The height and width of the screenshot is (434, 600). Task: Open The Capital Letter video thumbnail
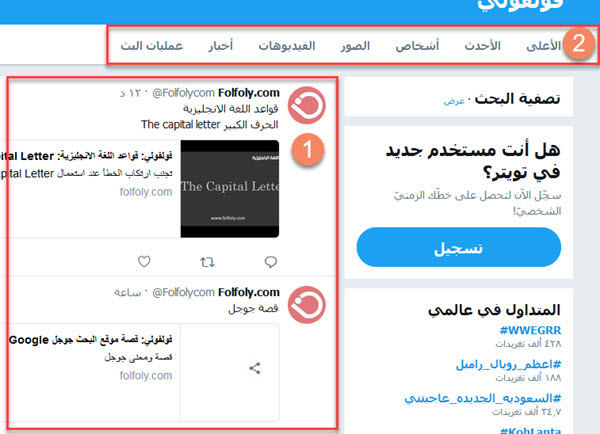230,189
